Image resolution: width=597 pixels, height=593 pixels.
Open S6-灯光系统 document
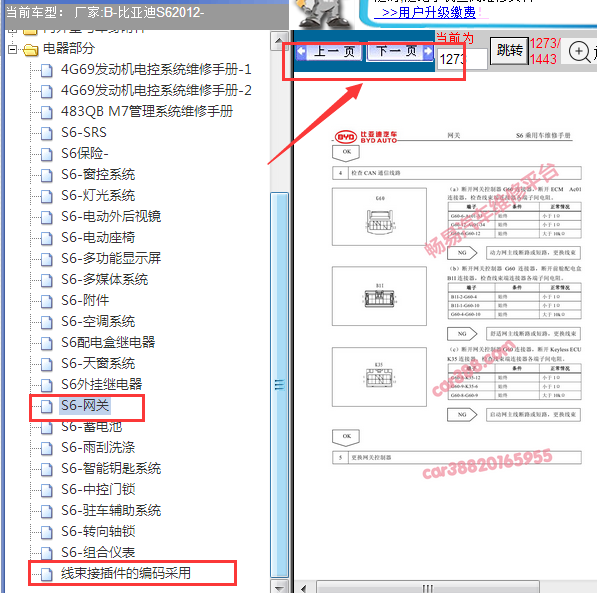point(98,195)
